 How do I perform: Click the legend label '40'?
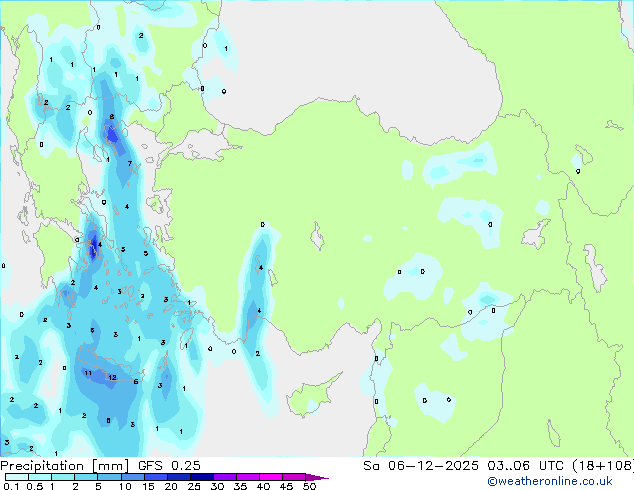(263, 486)
